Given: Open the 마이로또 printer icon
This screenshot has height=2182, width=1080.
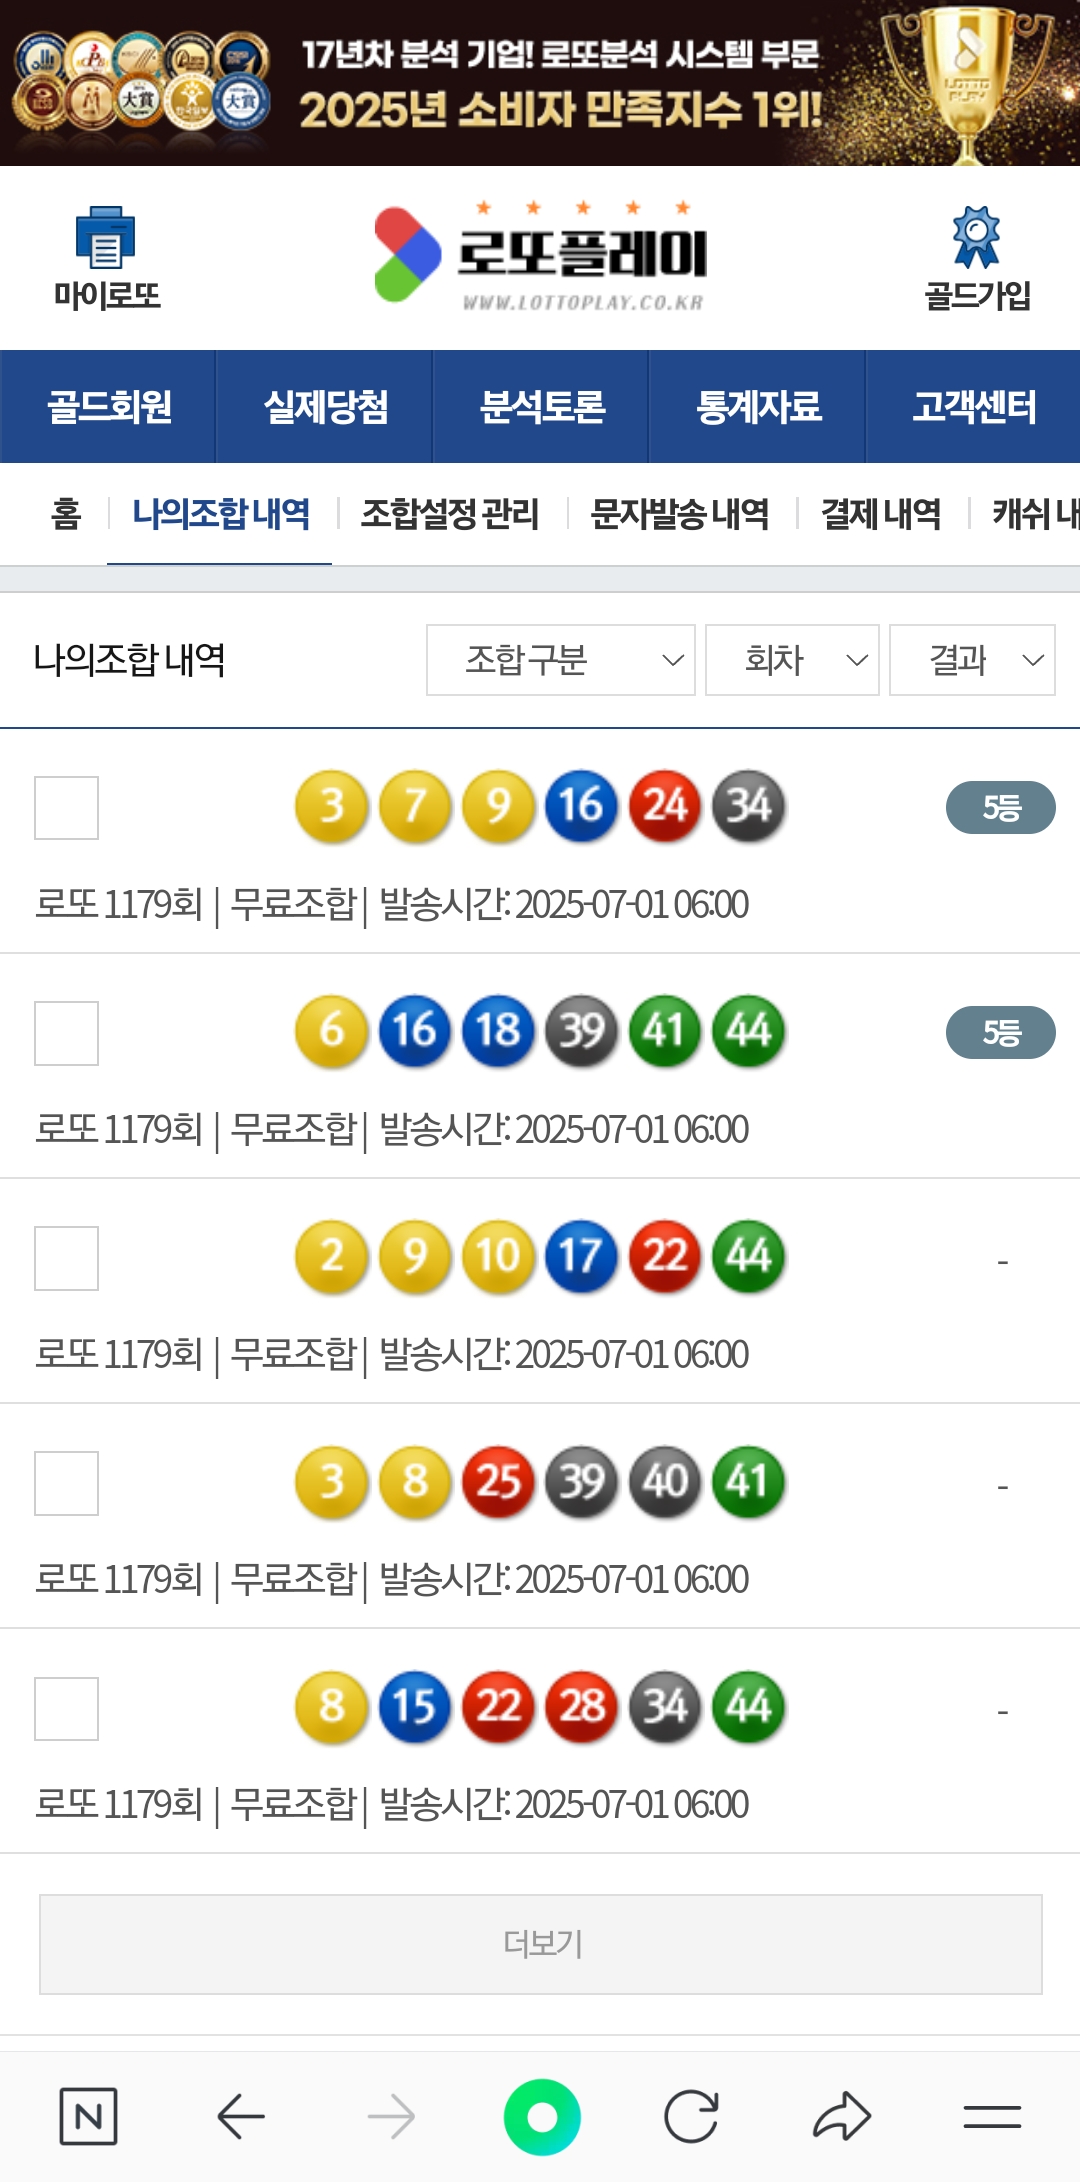Looking at the screenshot, I should tap(106, 238).
